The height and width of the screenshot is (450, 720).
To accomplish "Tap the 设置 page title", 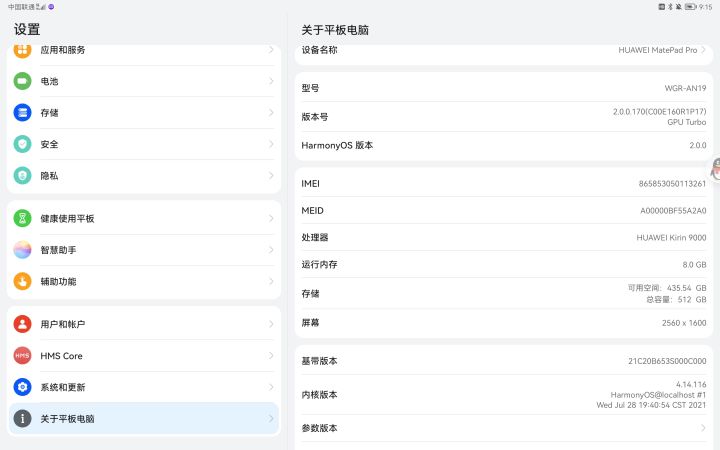I will [27, 29].
